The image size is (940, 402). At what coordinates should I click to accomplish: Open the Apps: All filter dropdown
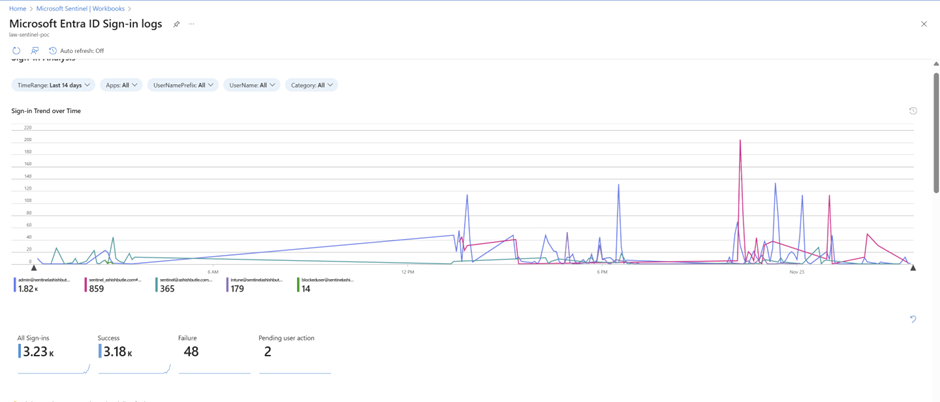pyautogui.click(x=121, y=85)
